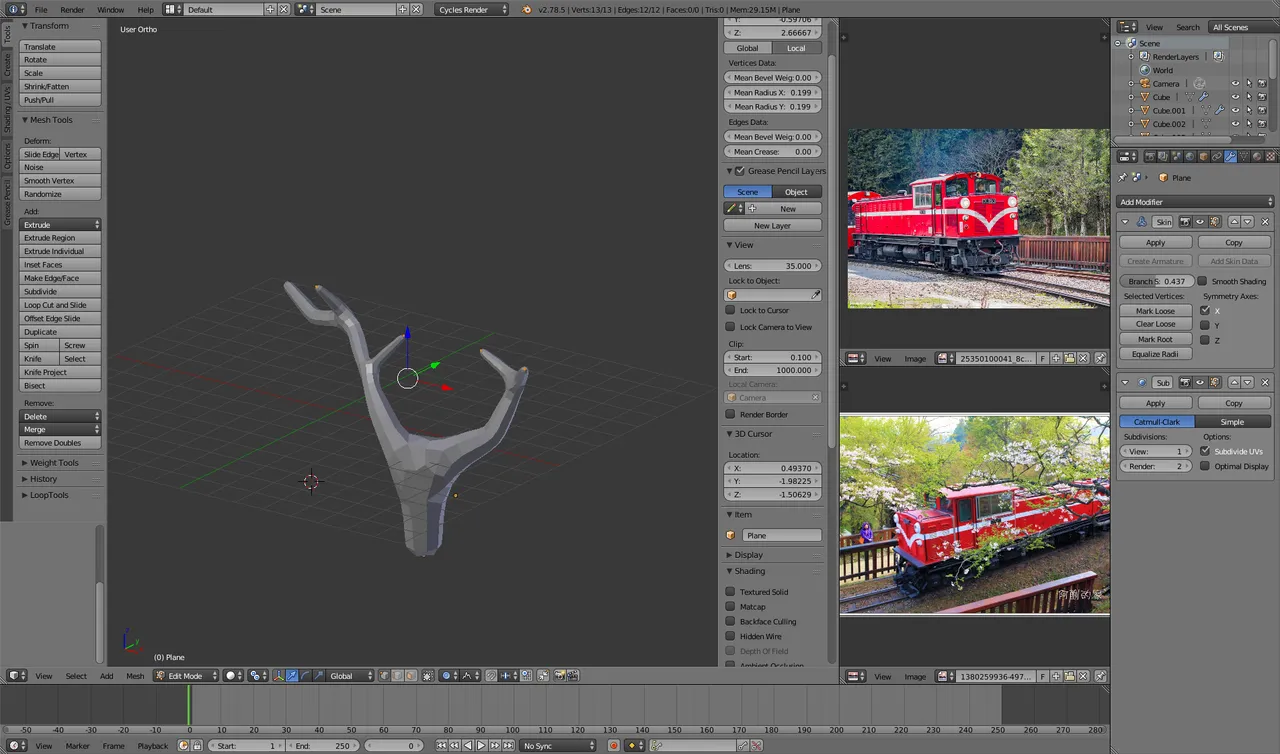Select face select mode icon
1280x754 pixels.
(x=411, y=676)
